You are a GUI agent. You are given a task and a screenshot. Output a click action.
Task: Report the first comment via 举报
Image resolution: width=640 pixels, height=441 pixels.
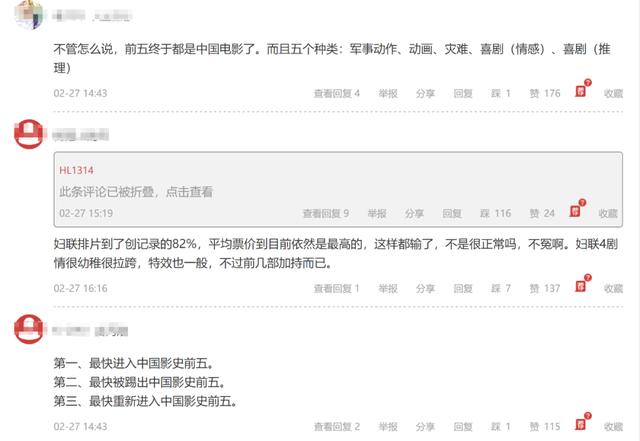pos(388,94)
